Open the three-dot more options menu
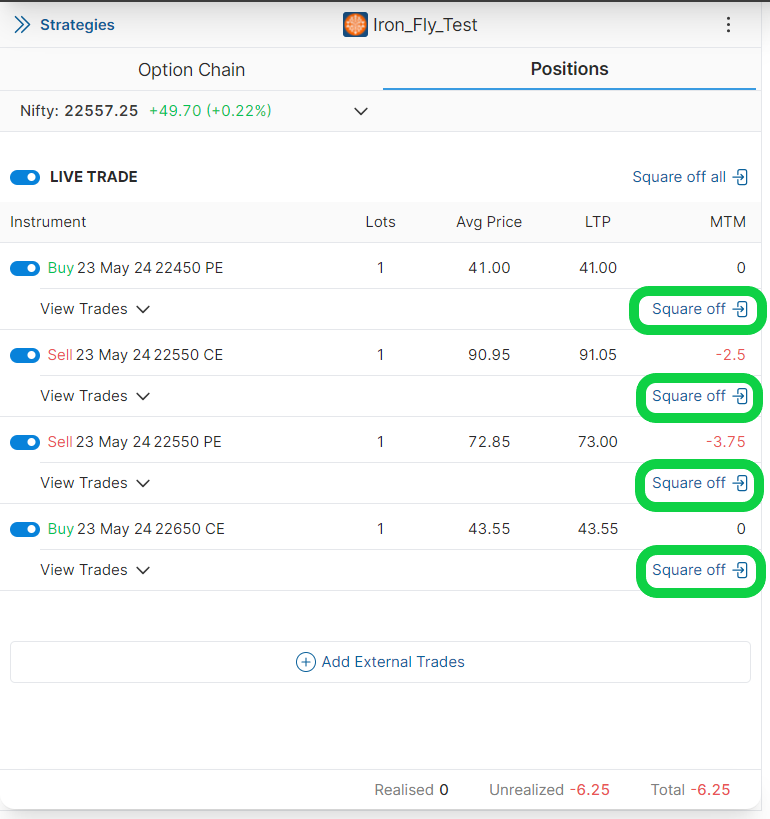This screenshot has height=819, width=770. (728, 25)
